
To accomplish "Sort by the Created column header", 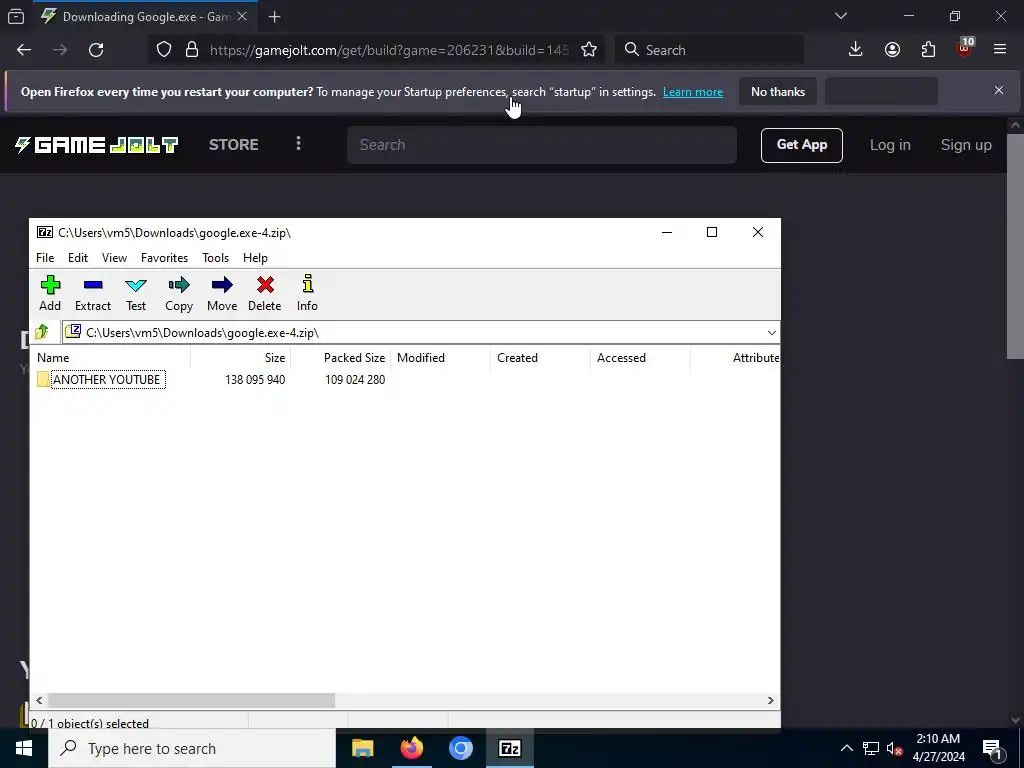I will click(540, 358).
